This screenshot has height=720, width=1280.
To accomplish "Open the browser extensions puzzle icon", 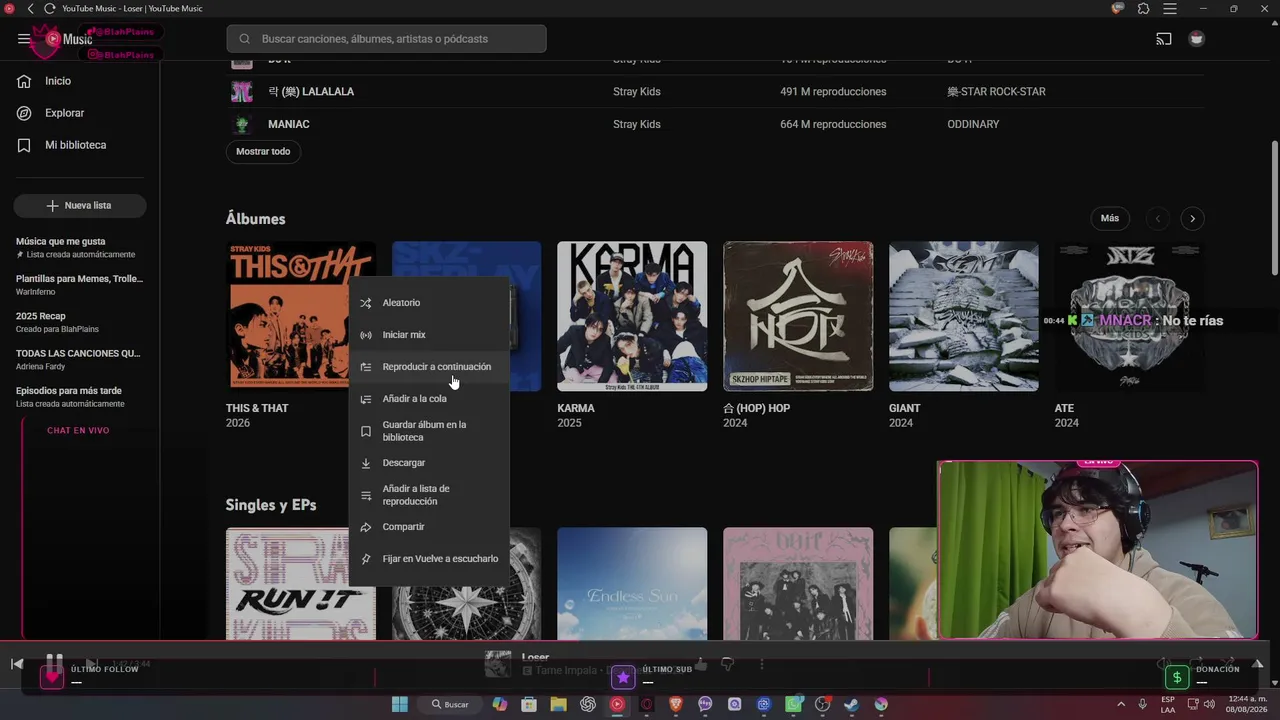I will [1144, 9].
